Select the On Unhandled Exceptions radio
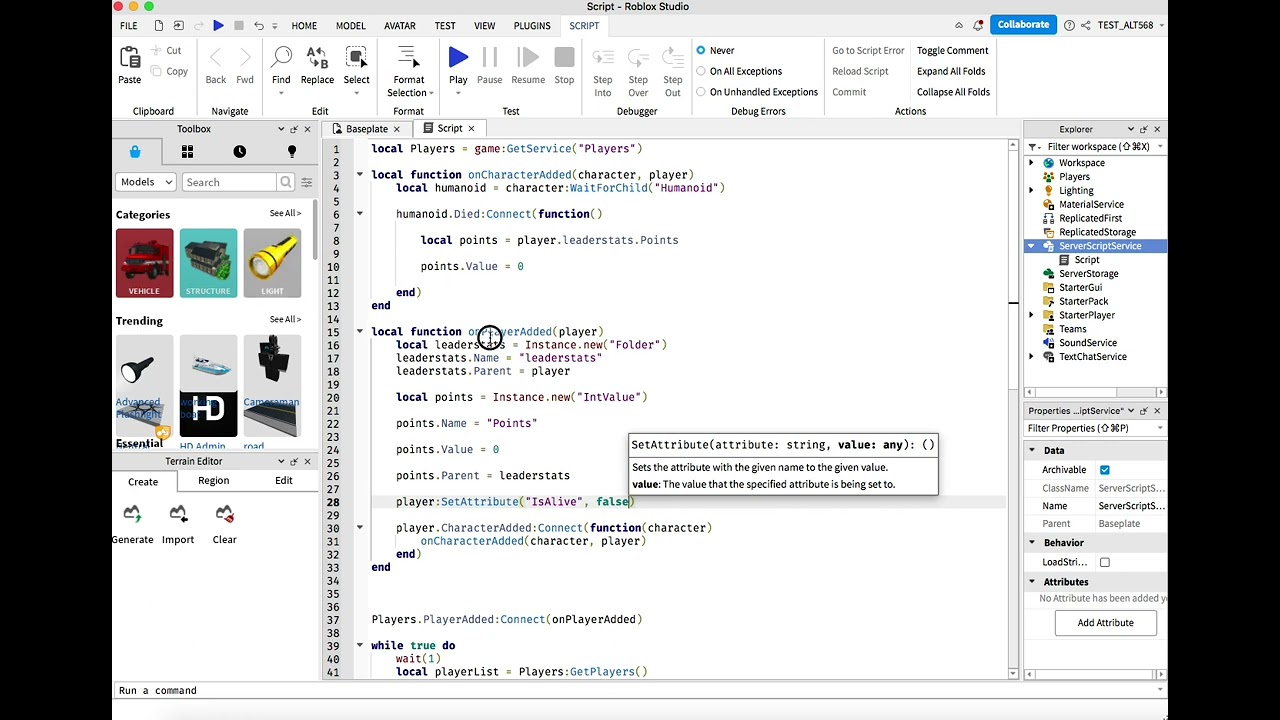 [701, 92]
